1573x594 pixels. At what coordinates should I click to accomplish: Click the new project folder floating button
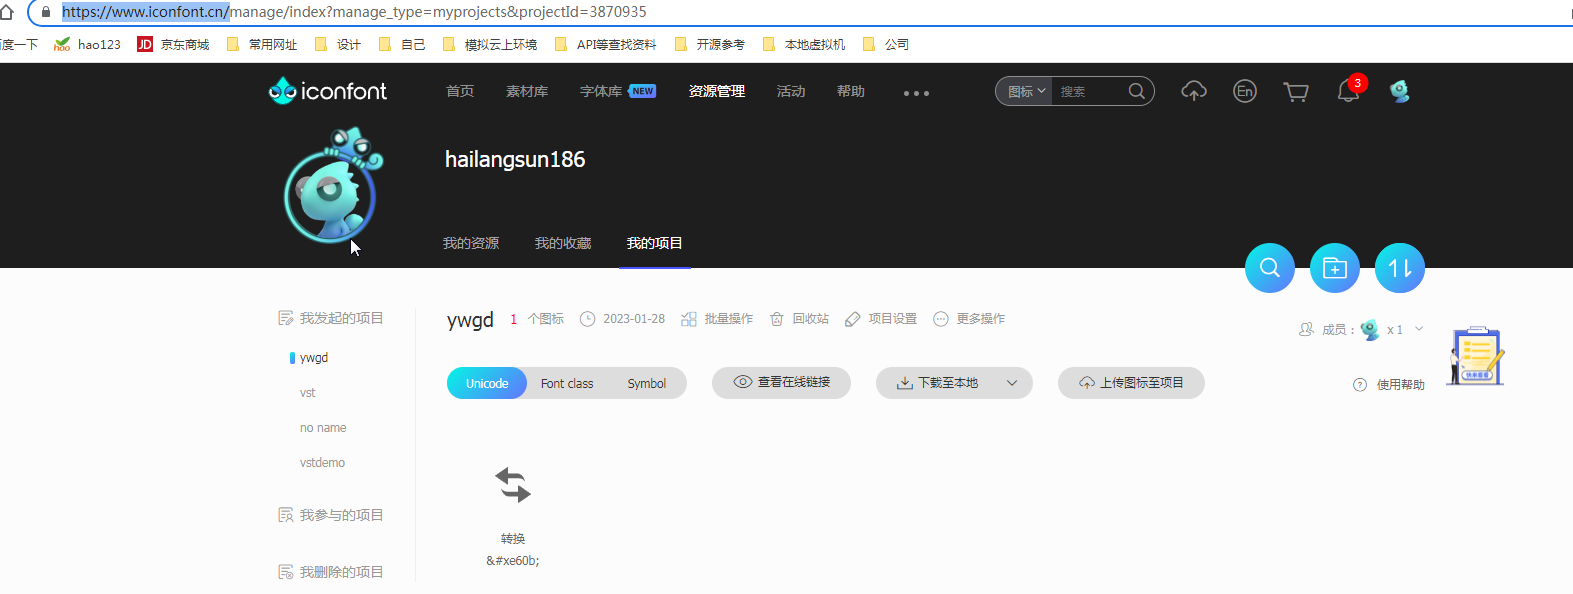pos(1335,268)
